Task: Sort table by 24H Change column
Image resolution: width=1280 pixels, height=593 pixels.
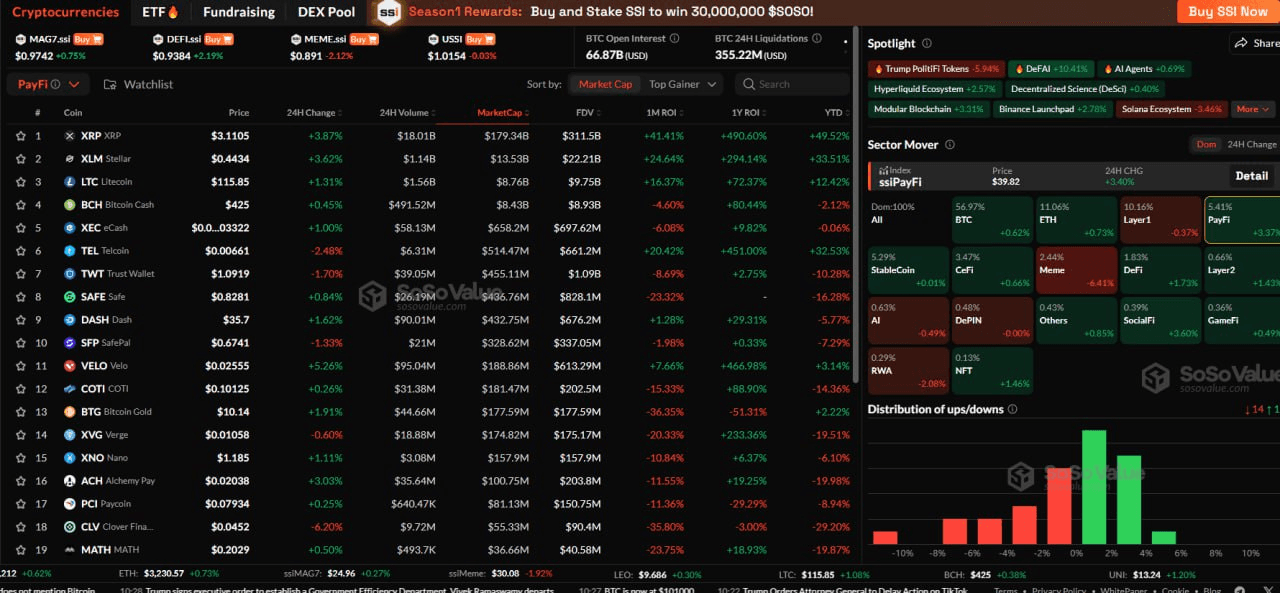Action: pos(313,113)
